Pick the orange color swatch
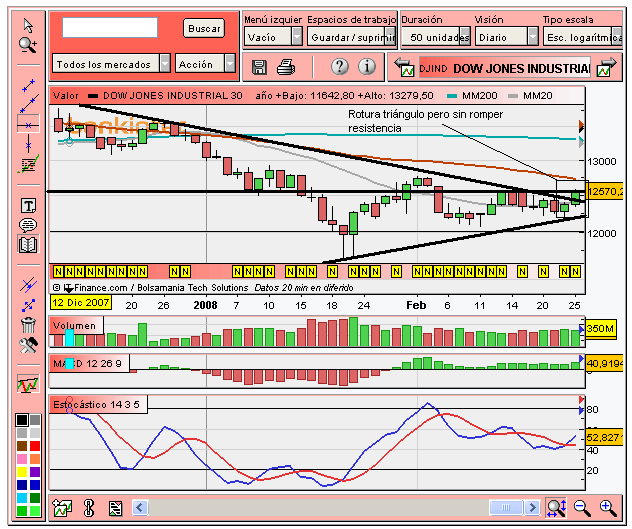Viewport: 632px width, 529px height. pyautogui.click(x=35, y=458)
